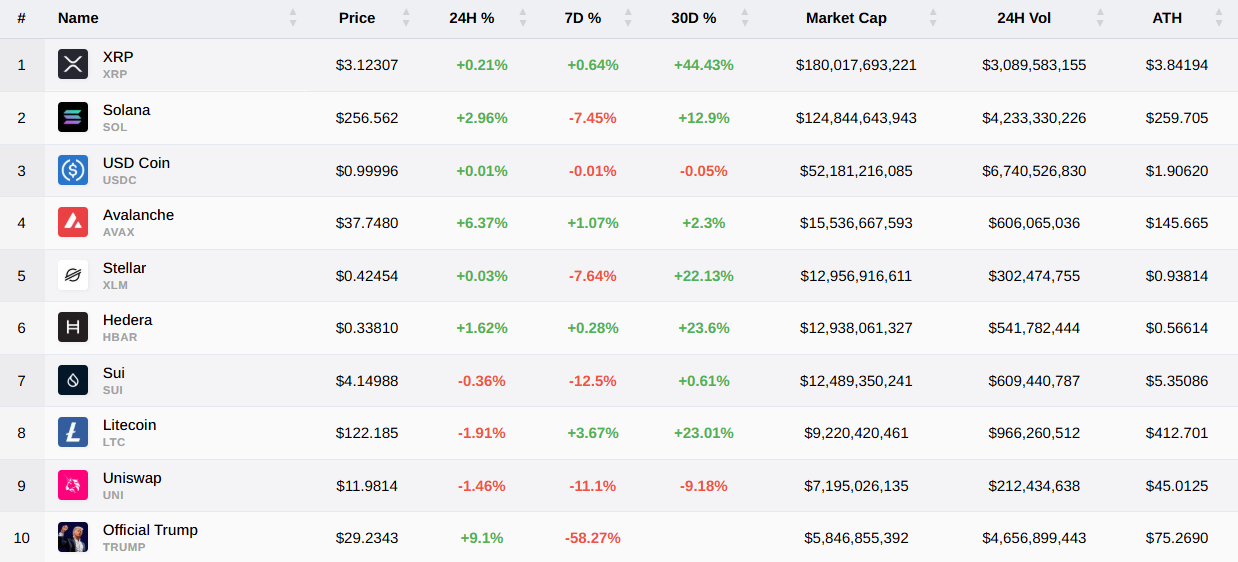Select Sui price $4.14988
The height and width of the screenshot is (562, 1238).
pyautogui.click(x=367, y=381)
